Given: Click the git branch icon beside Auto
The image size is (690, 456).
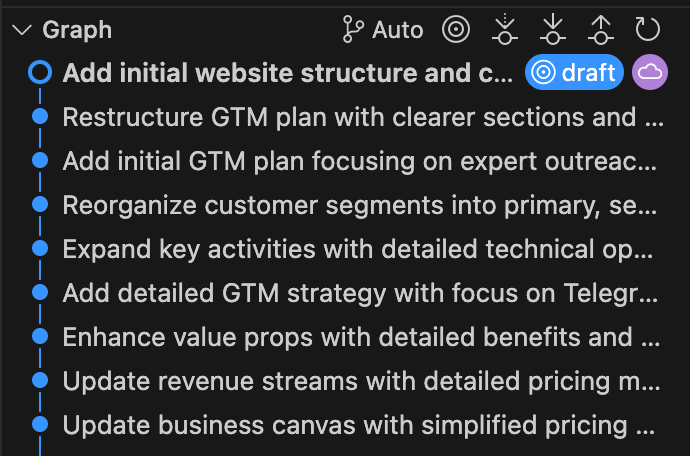Looking at the screenshot, I should (353, 29).
